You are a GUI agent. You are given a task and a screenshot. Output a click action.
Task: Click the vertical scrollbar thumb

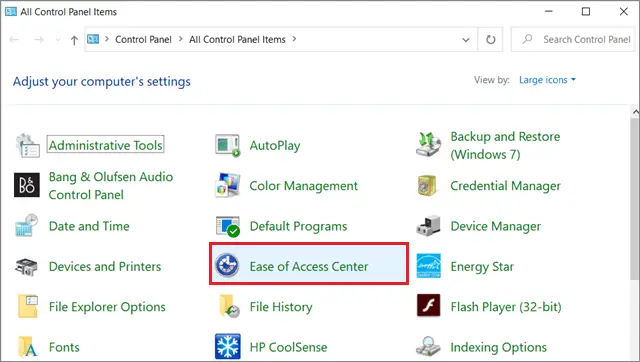(x=635, y=198)
